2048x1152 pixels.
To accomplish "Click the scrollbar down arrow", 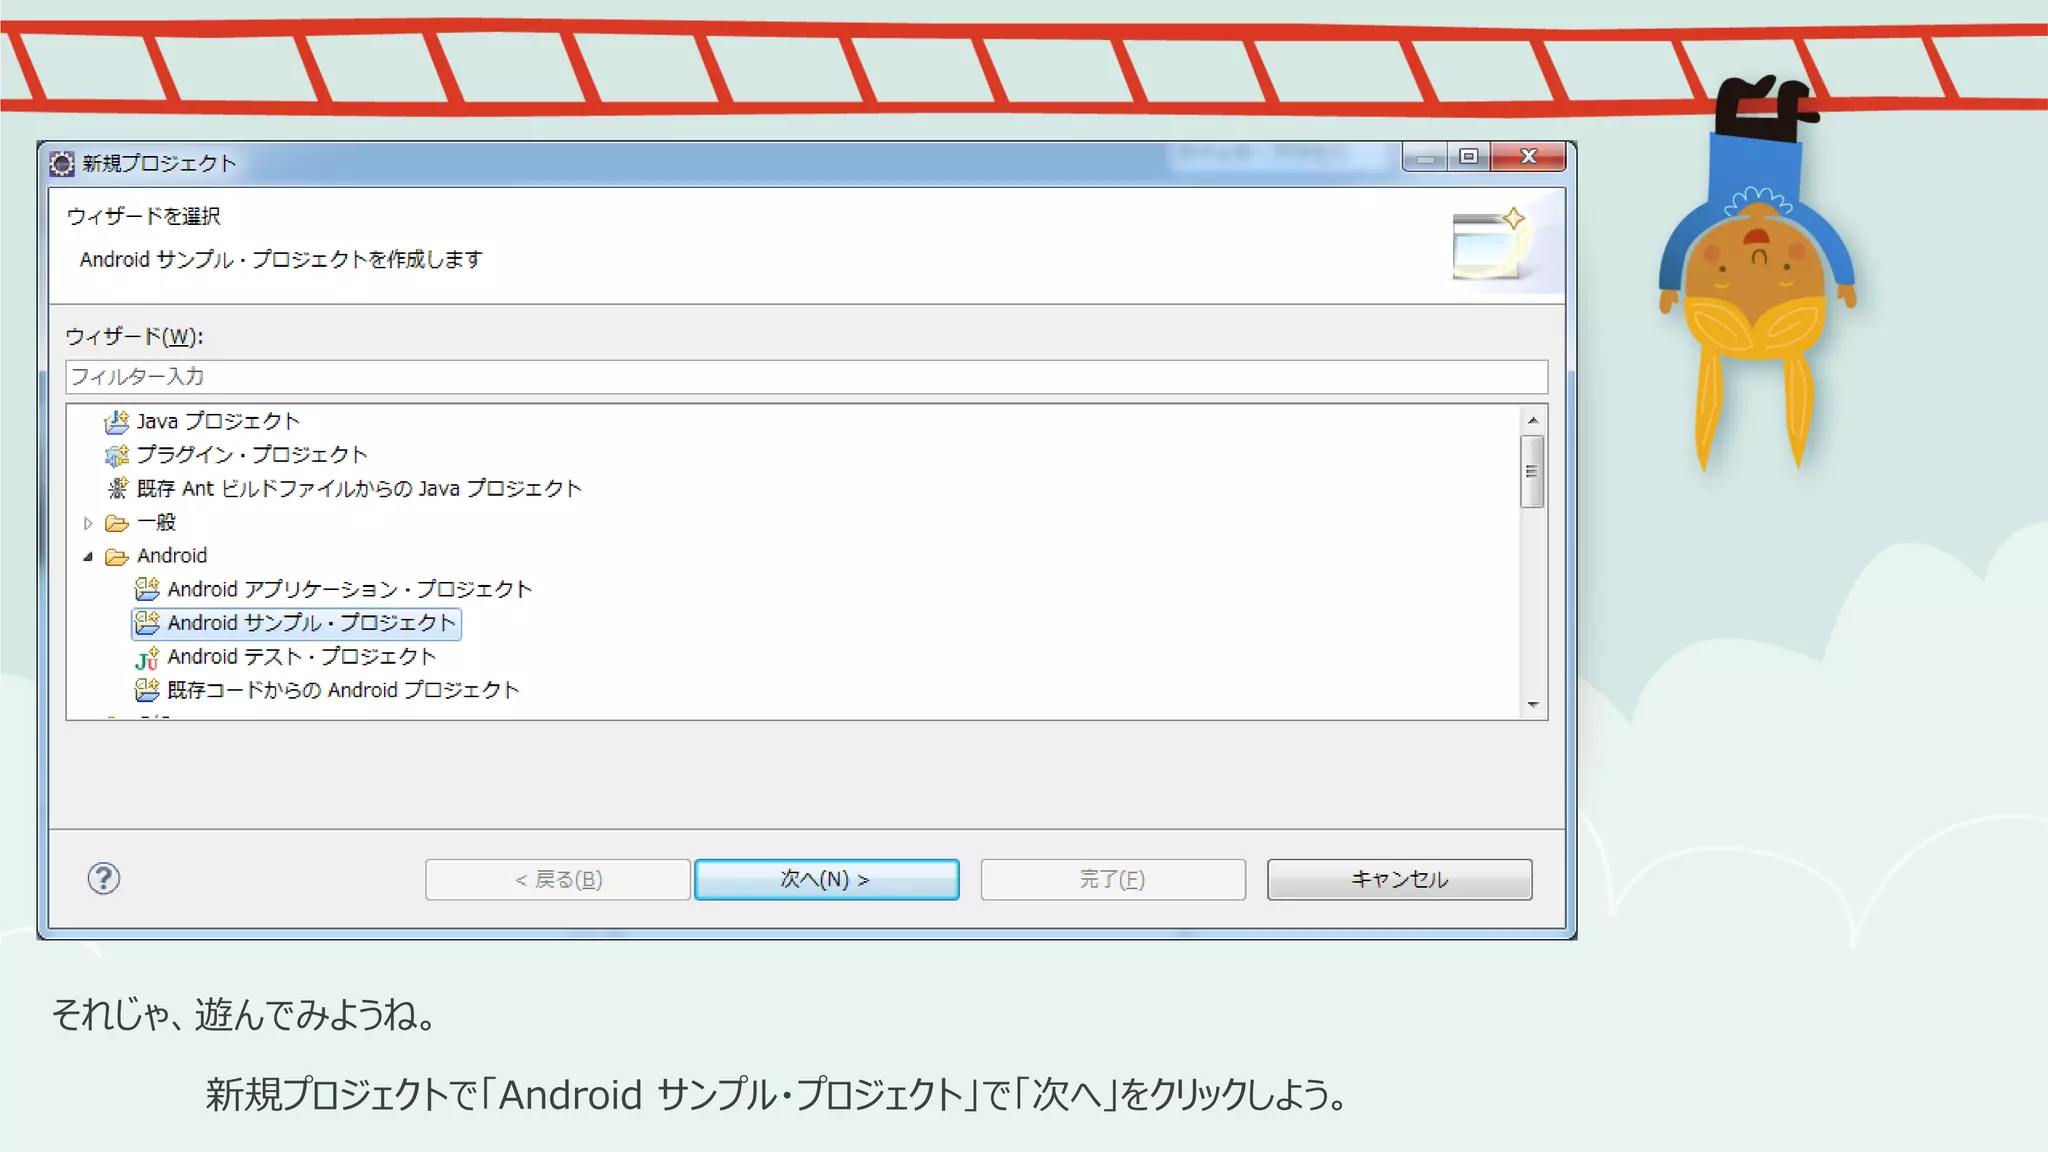I will pyautogui.click(x=1532, y=705).
